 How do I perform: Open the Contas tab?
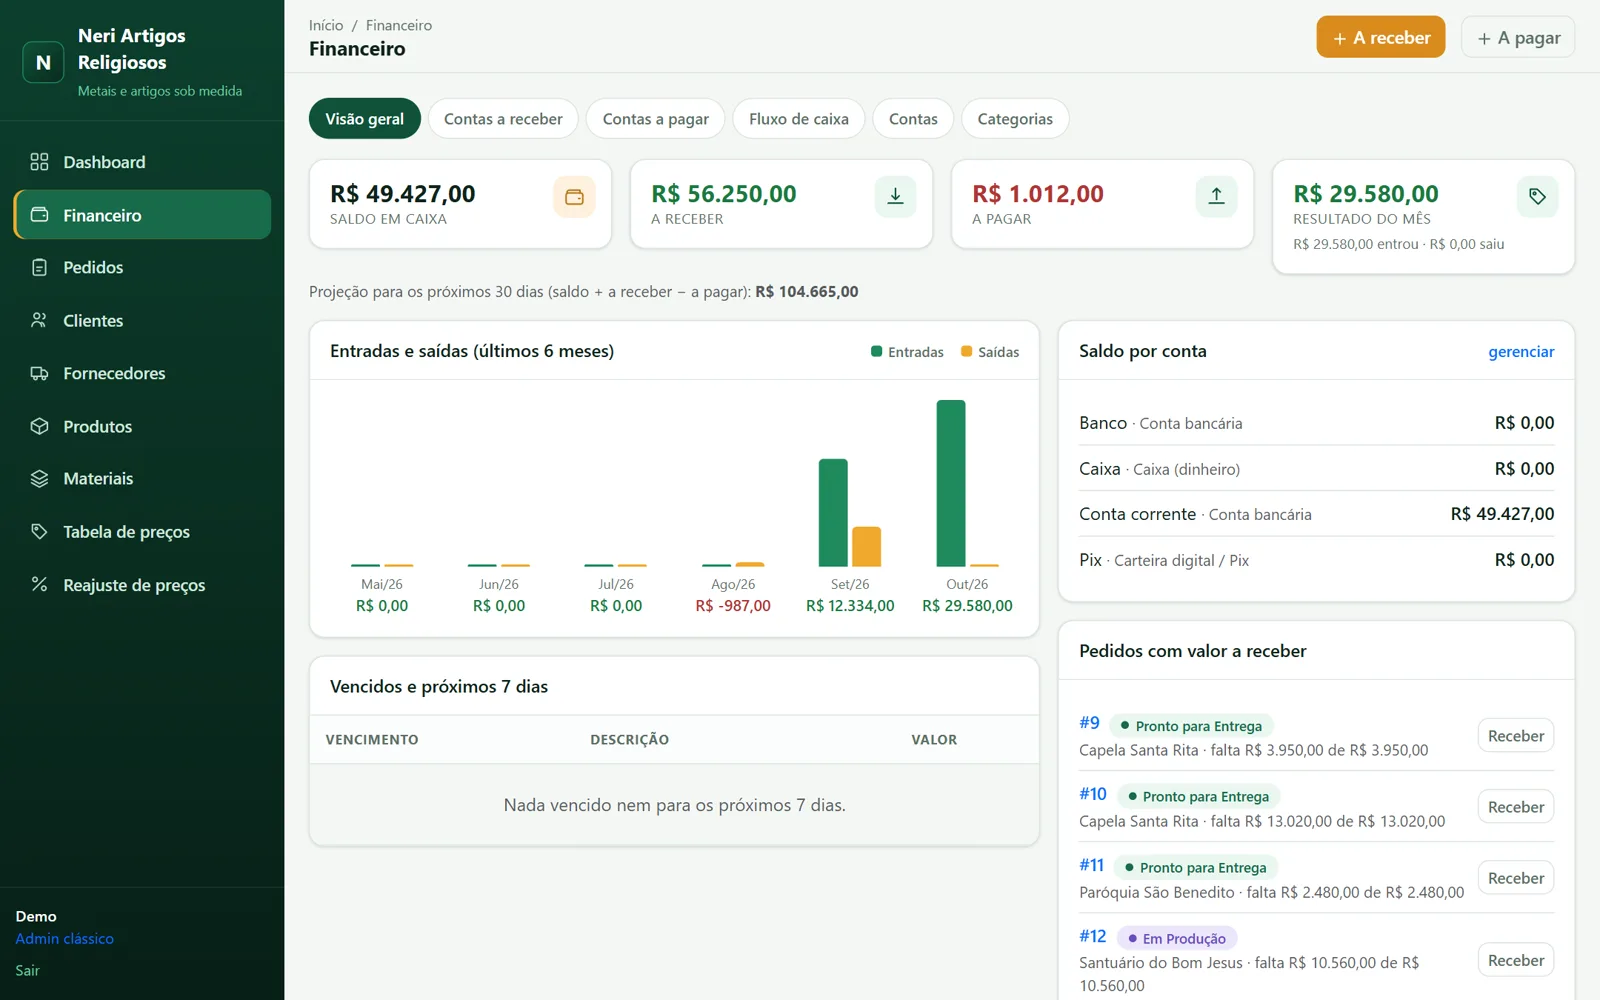click(x=913, y=119)
